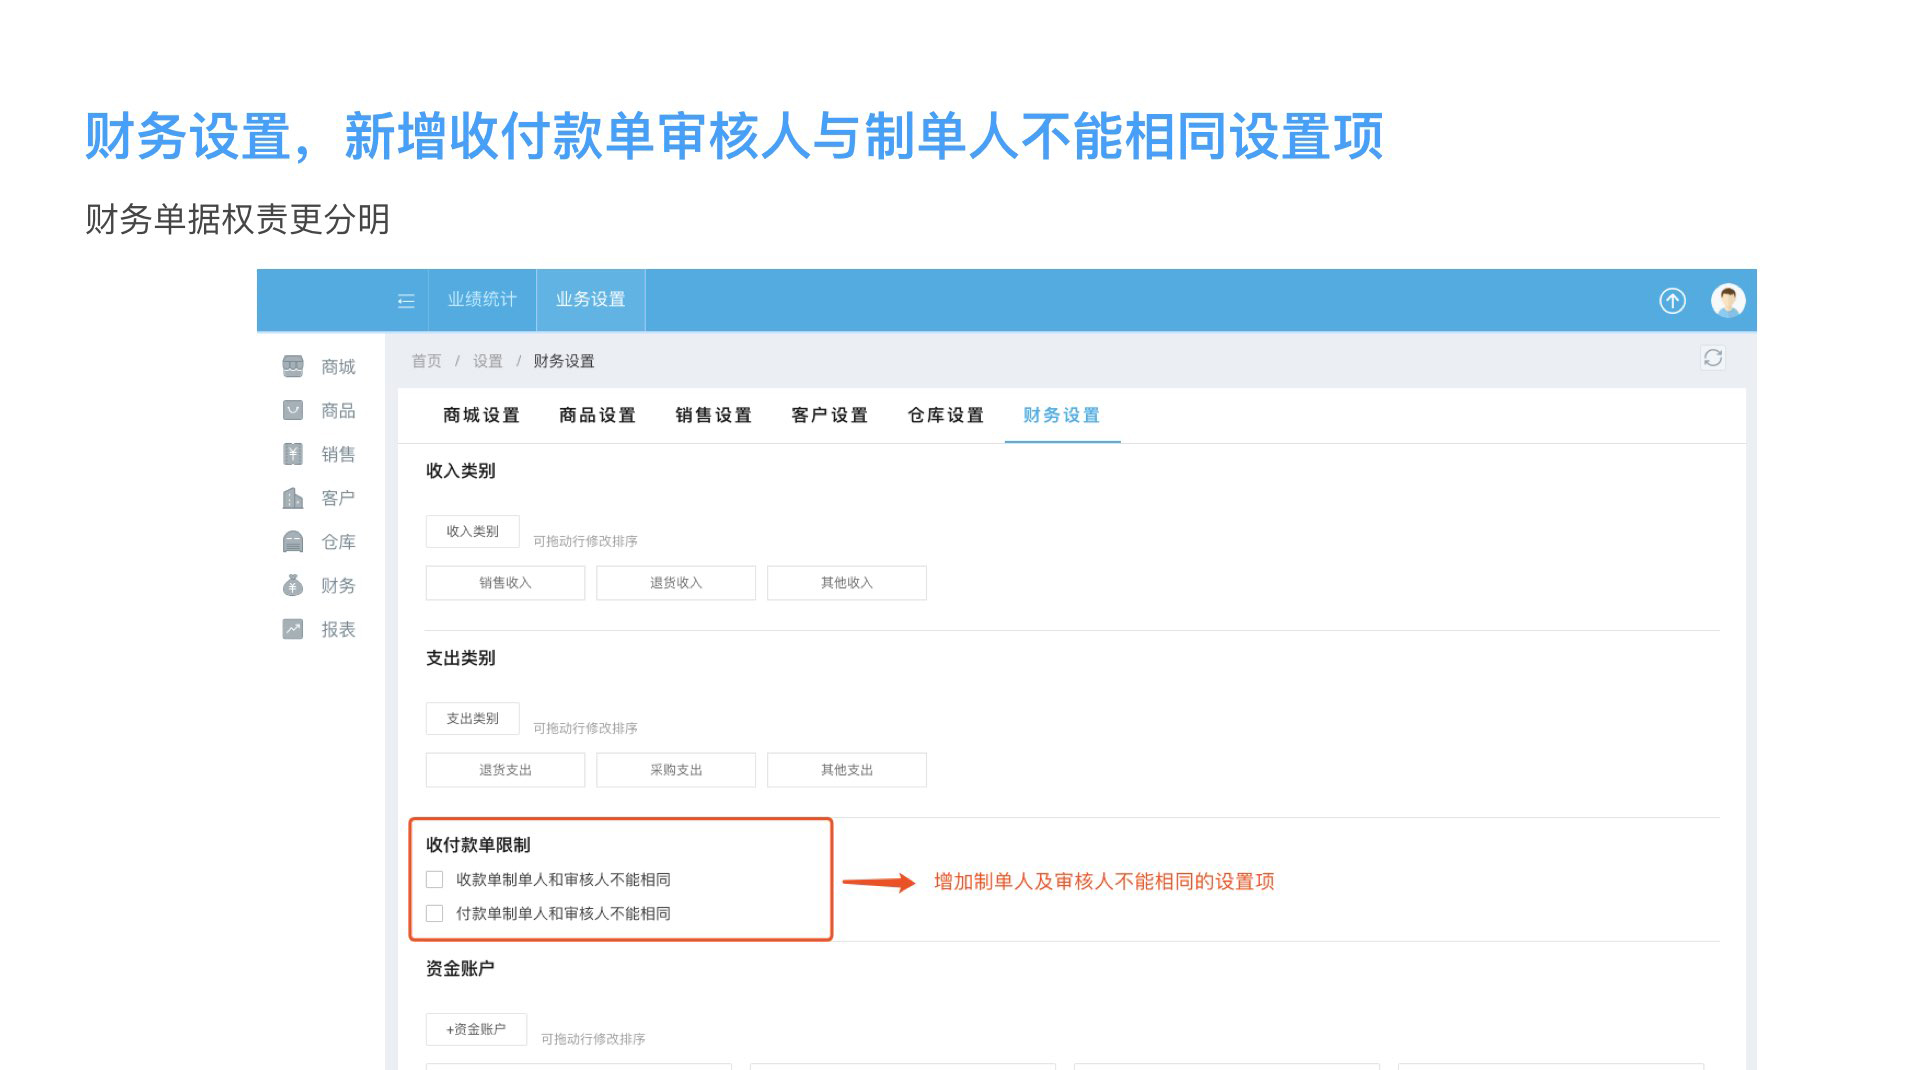Click the 收入类别 add button
Image resolution: width=1920 pixels, height=1070 pixels.
click(472, 531)
